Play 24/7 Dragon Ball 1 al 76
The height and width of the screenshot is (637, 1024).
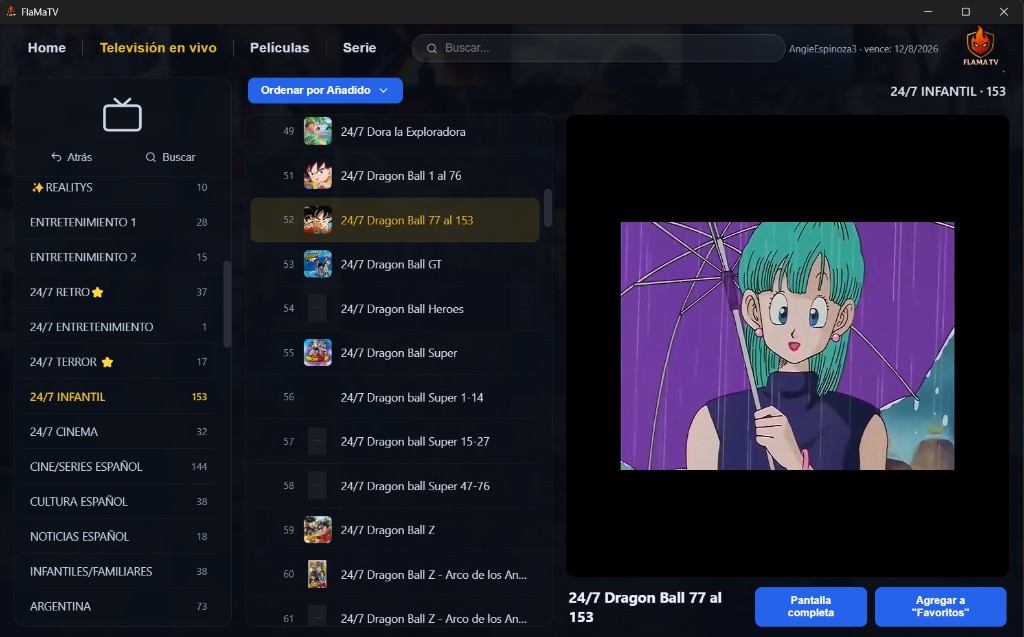[x=395, y=176]
